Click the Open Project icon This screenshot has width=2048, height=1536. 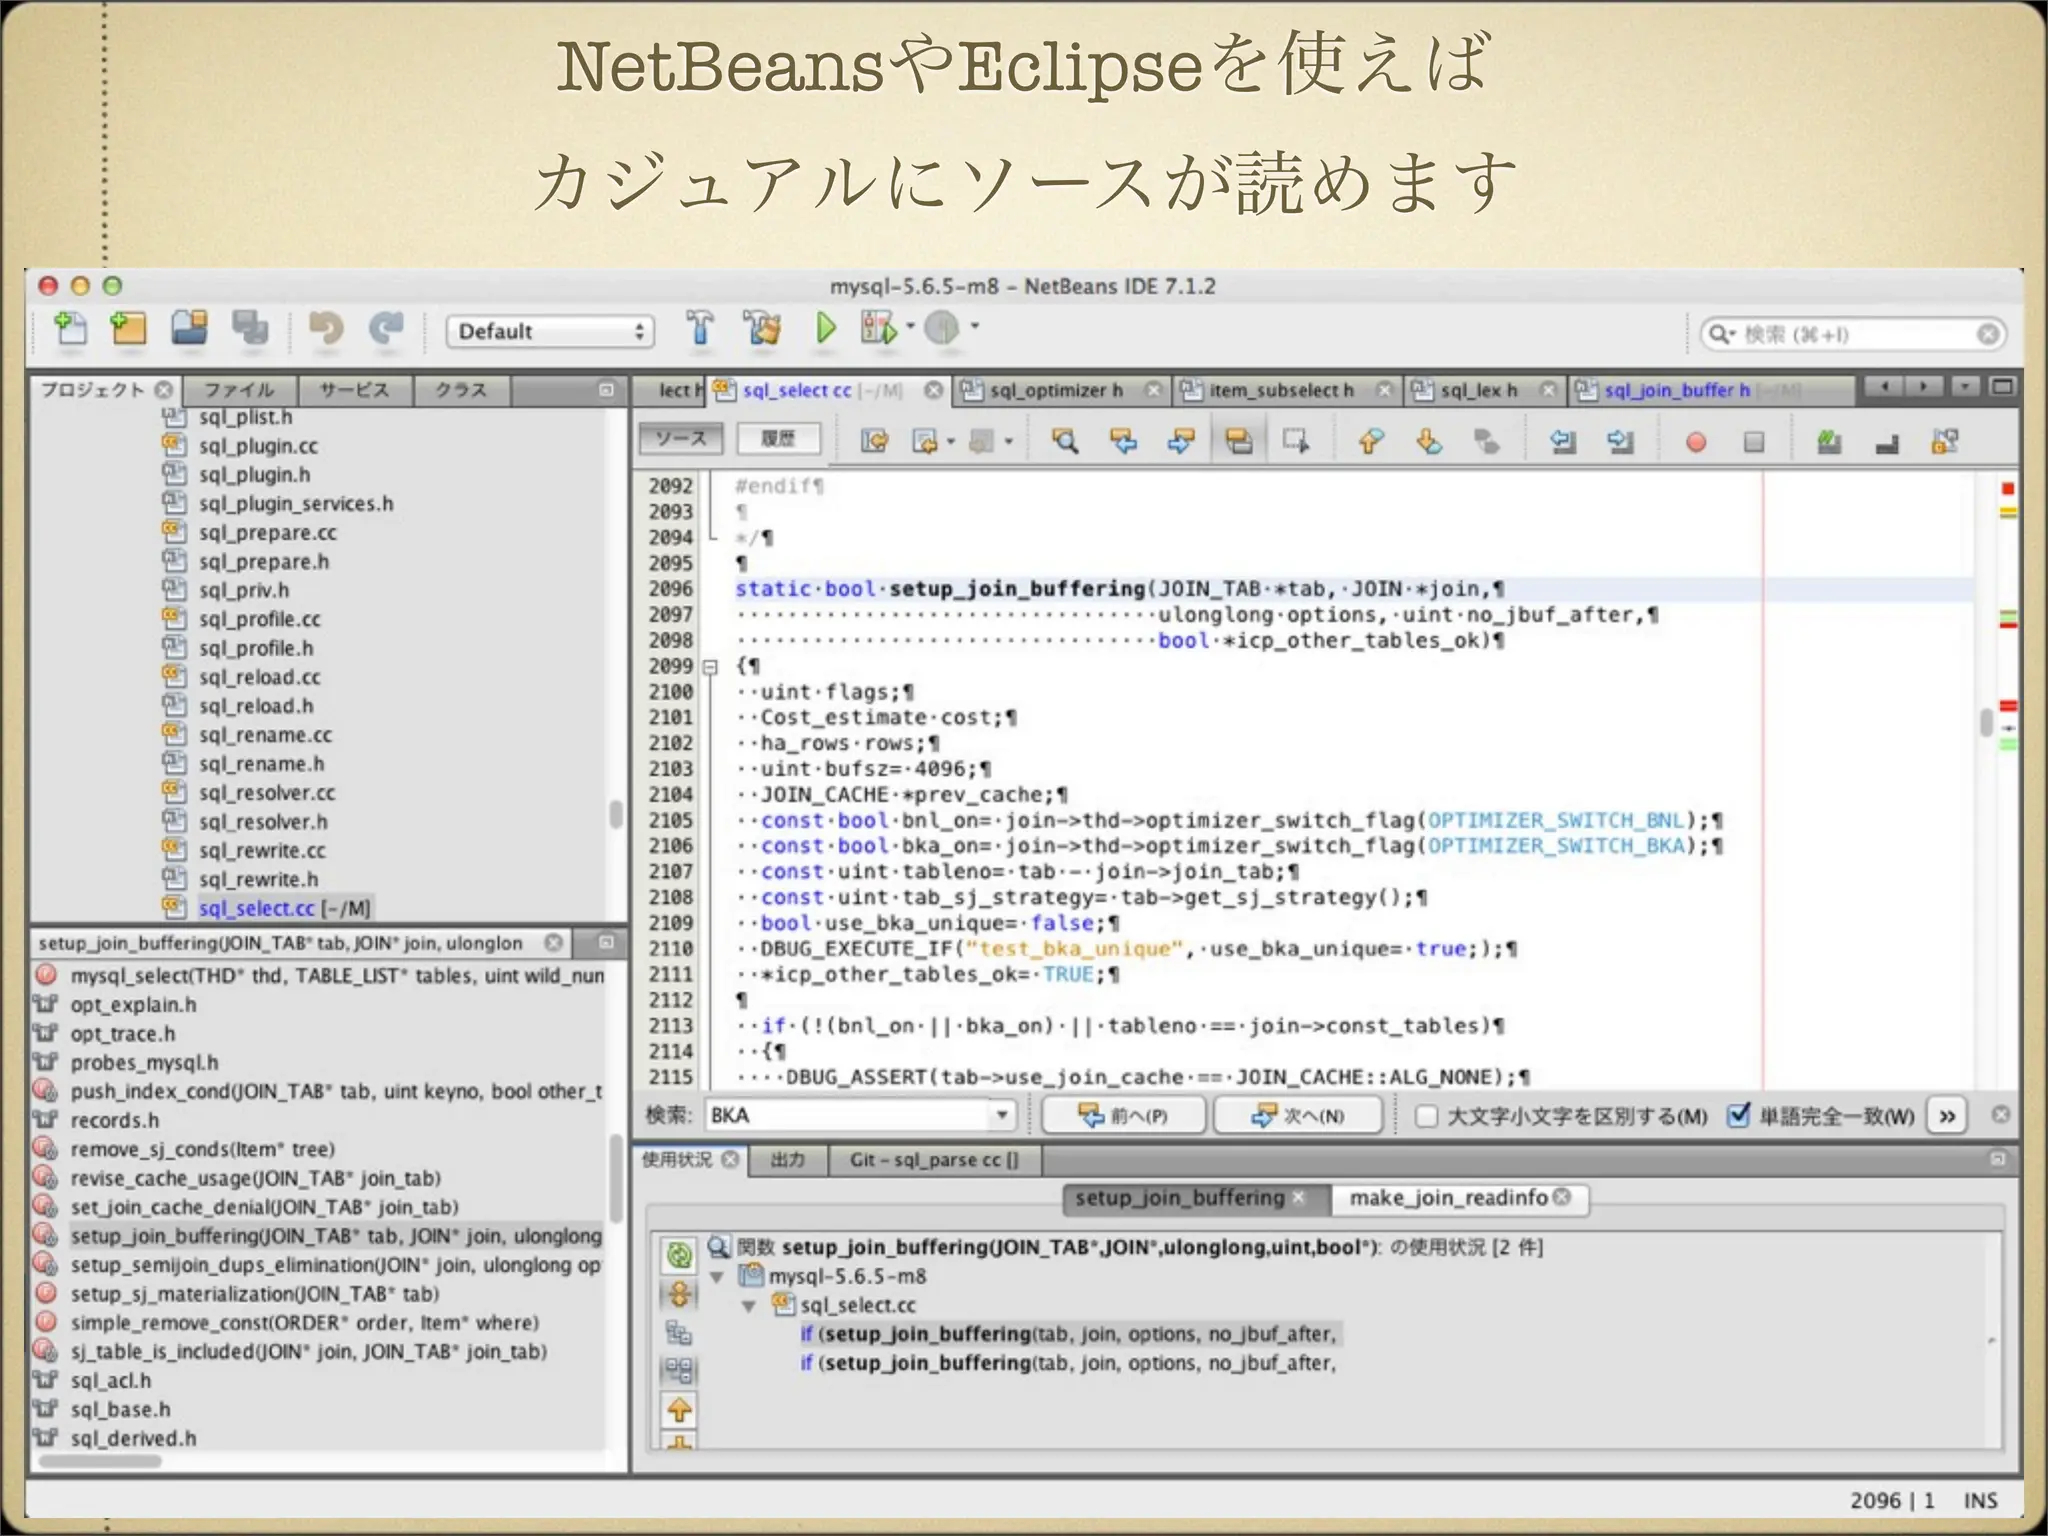coord(189,328)
